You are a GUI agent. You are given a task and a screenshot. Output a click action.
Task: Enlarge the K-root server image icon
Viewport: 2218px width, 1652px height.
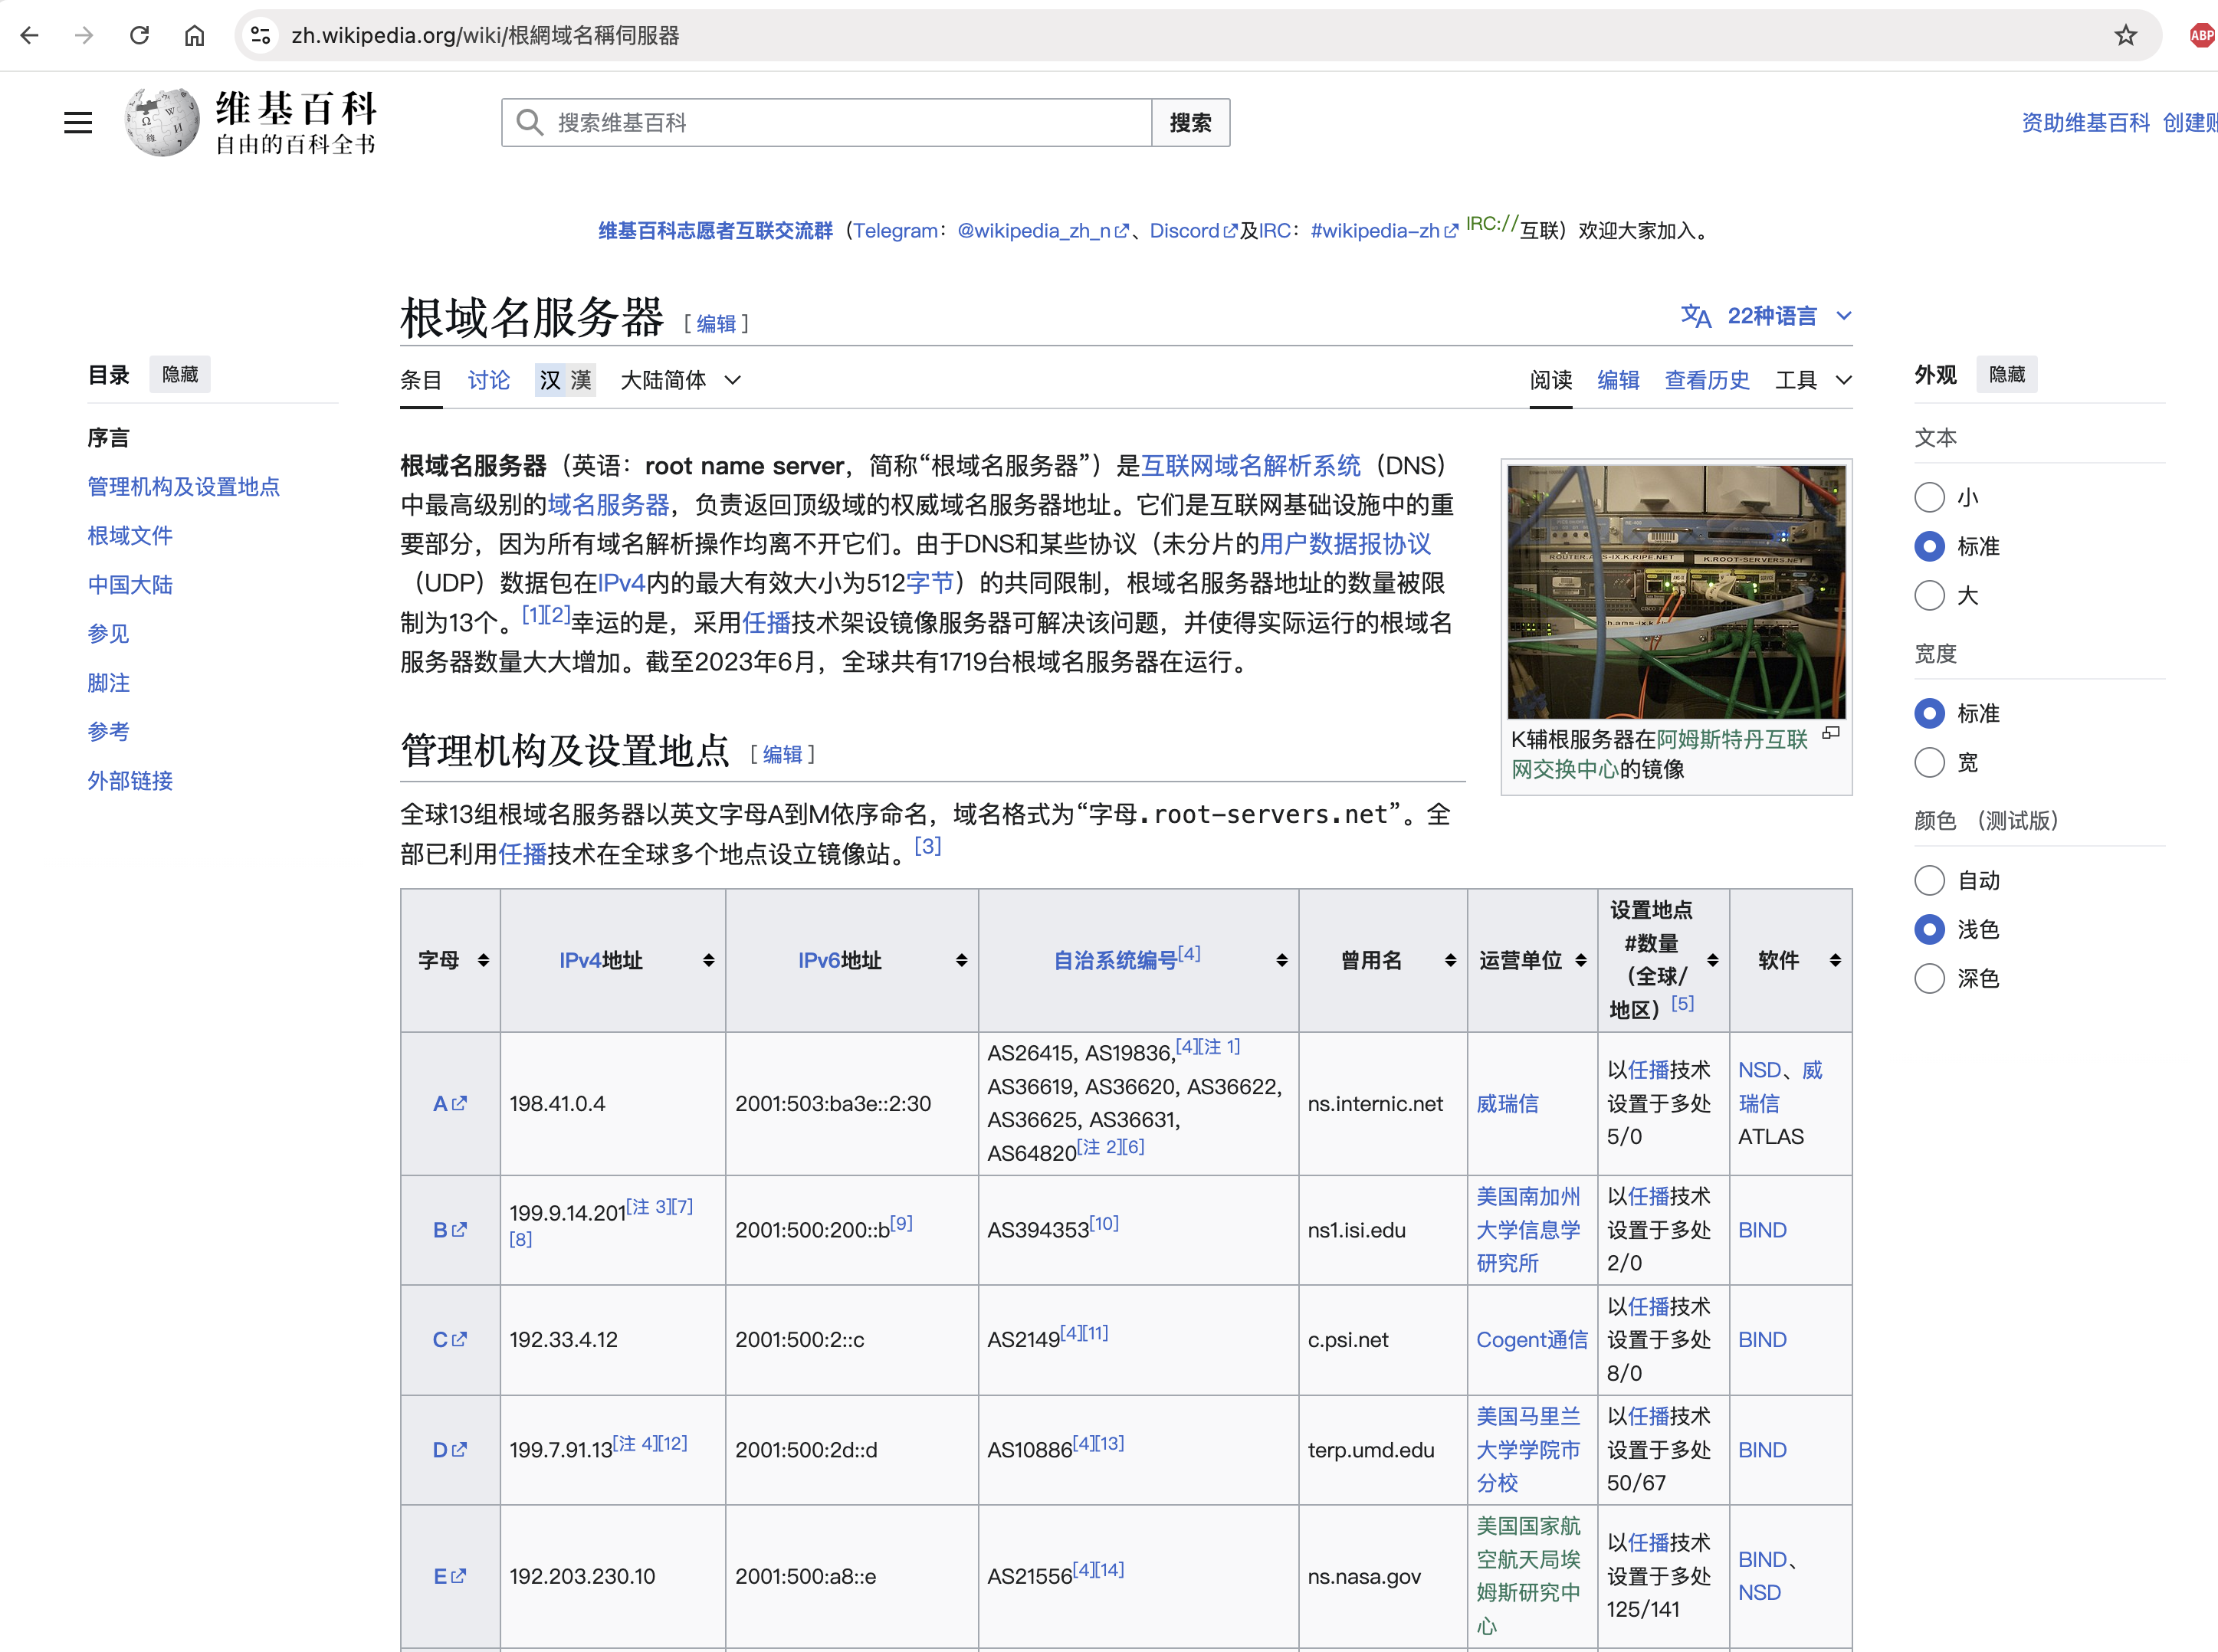(1831, 733)
